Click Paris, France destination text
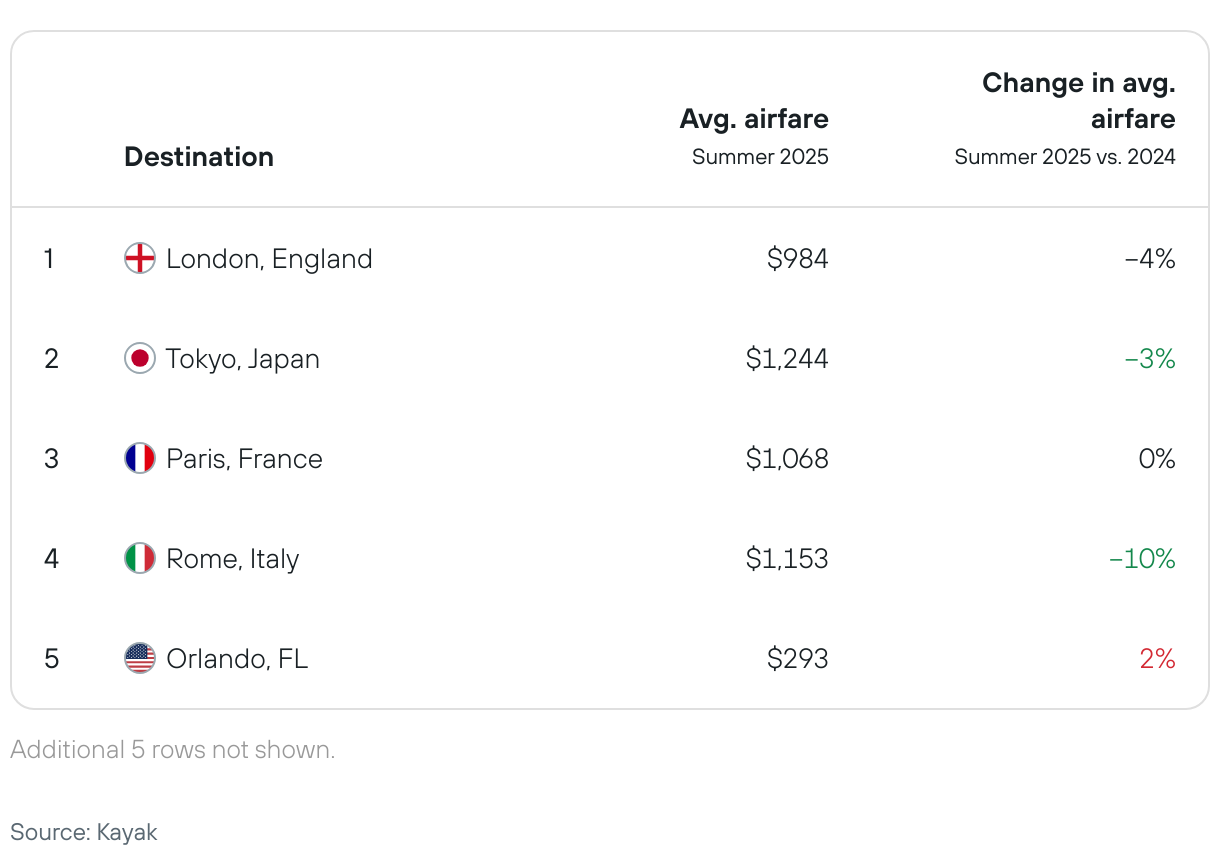 click(244, 459)
